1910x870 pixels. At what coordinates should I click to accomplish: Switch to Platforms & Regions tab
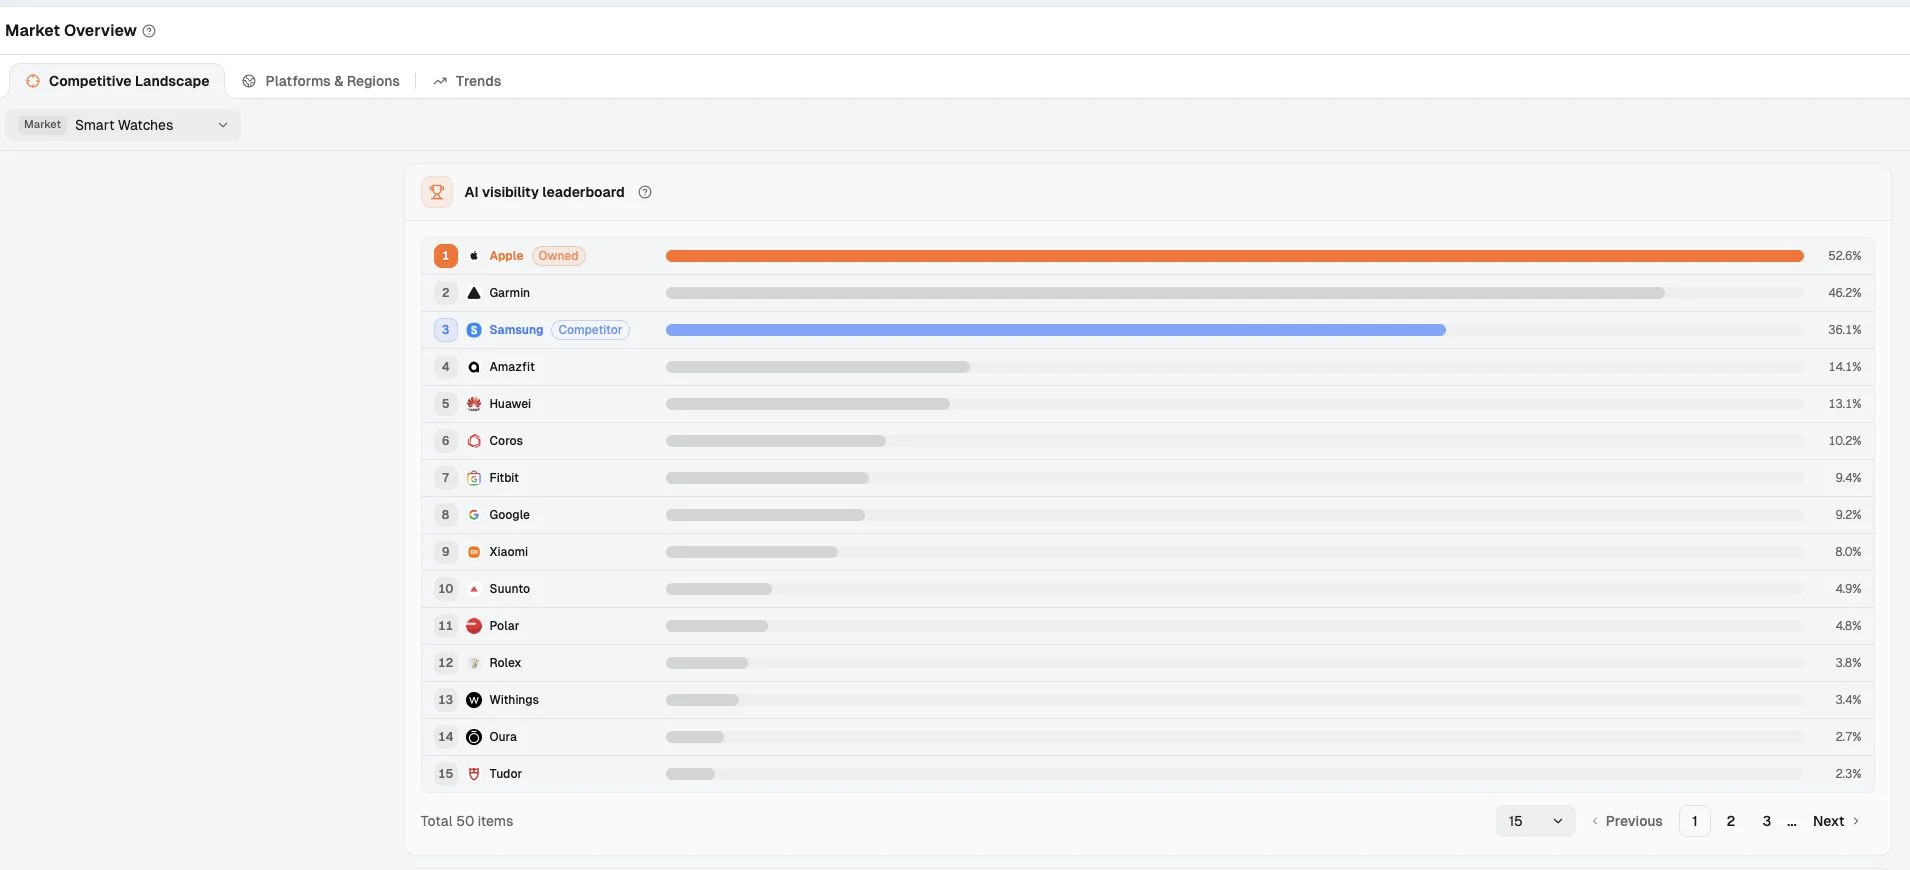[321, 81]
